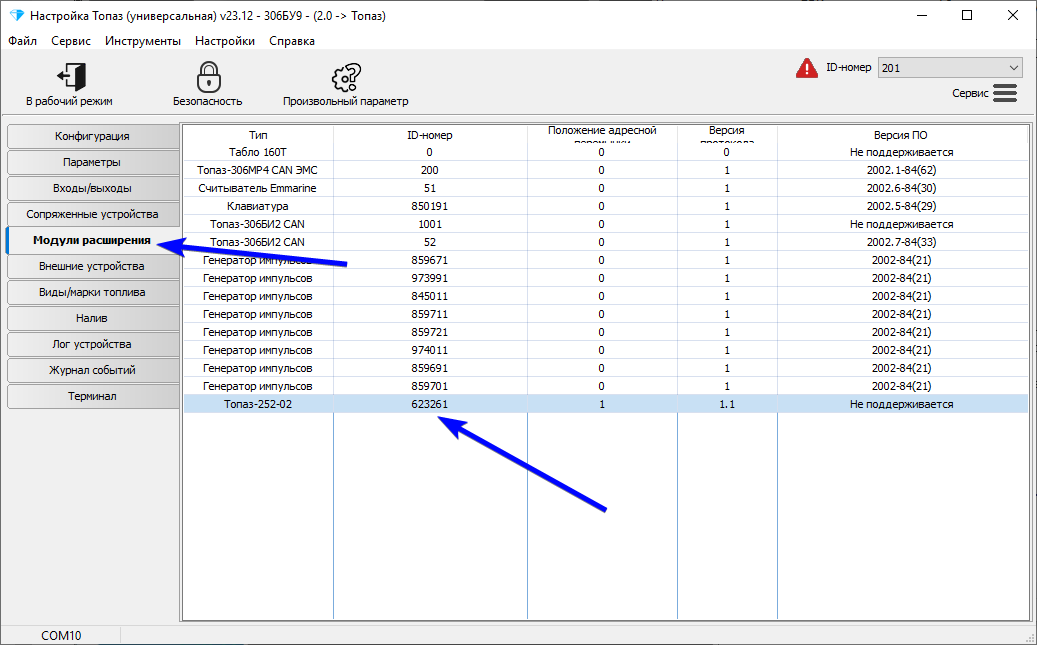Click software version 2002.5-84(29)
The height and width of the screenshot is (645, 1037).
pyautogui.click(x=901, y=206)
